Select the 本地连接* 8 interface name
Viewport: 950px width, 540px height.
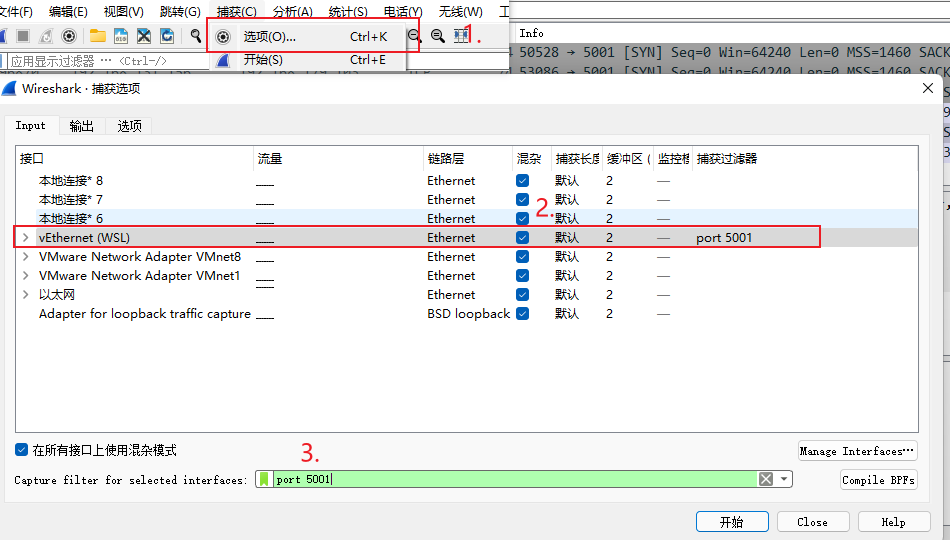click(x=71, y=181)
